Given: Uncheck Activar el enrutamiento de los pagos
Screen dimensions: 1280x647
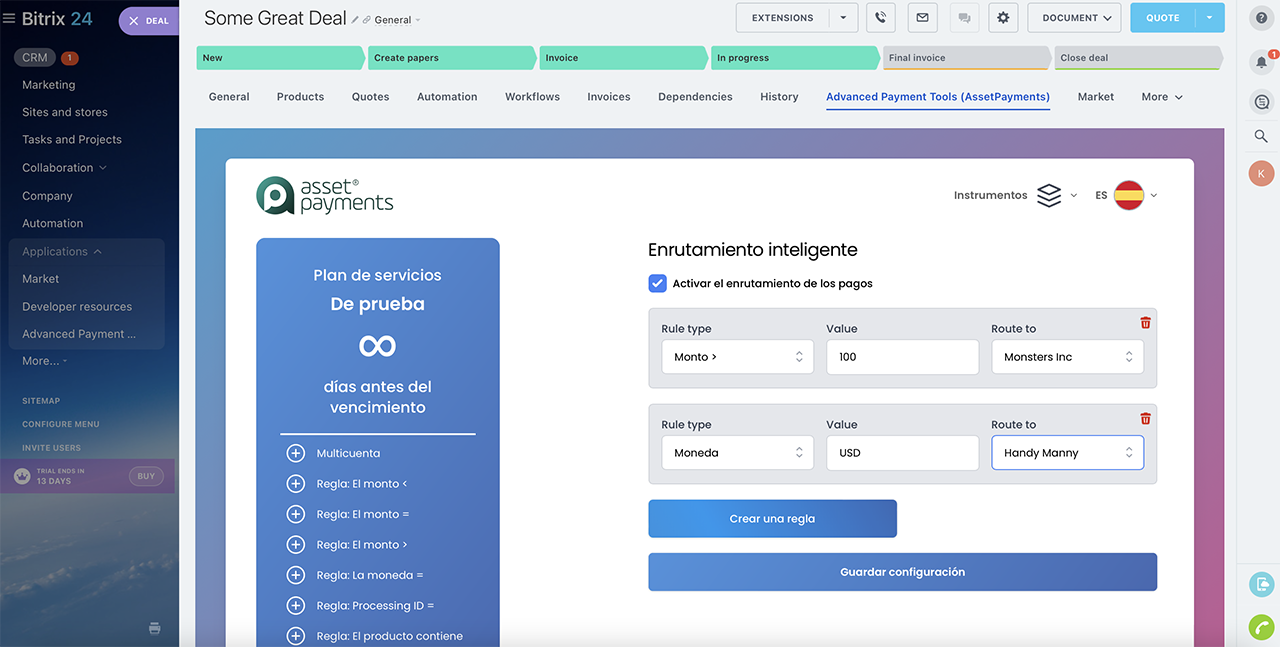Looking at the screenshot, I should (657, 284).
